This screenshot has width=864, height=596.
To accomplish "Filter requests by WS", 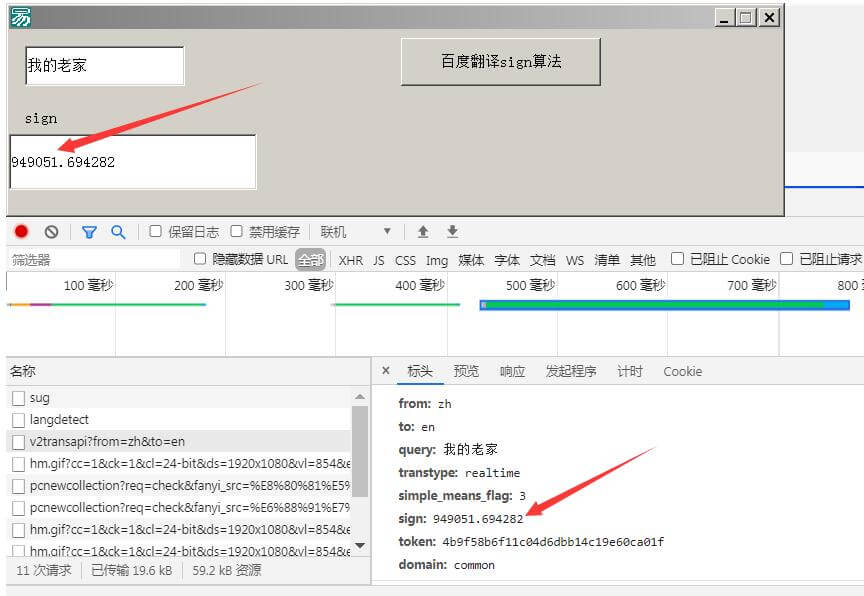I will point(575,260).
